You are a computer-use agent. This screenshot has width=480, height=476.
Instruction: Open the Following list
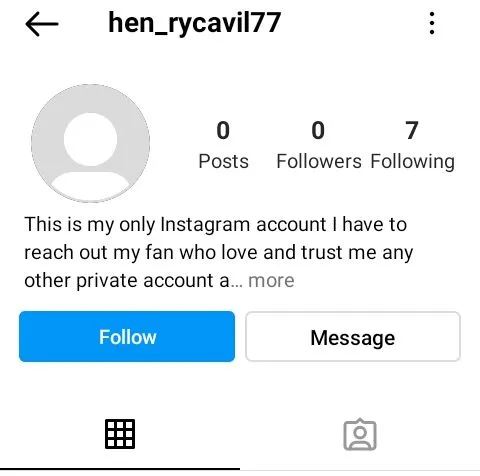coord(412,145)
